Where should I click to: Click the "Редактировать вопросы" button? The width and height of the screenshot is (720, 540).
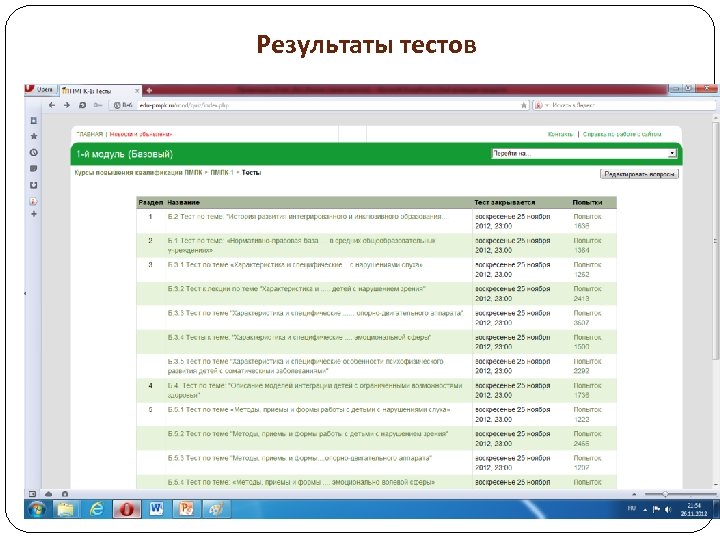pos(639,174)
